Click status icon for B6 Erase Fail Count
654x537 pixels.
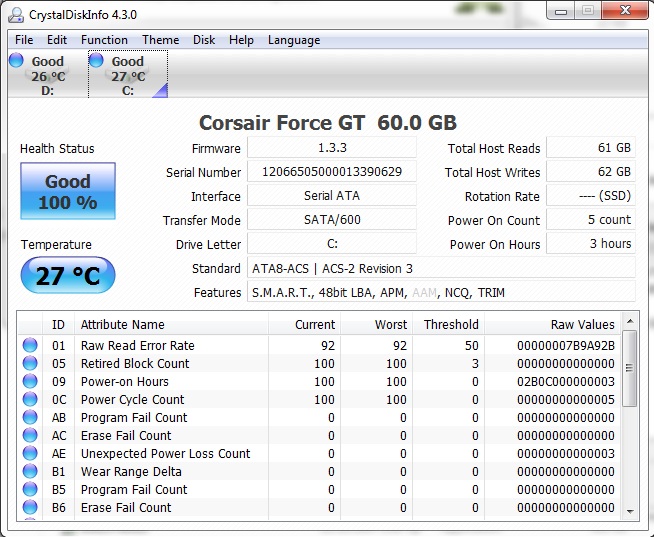[30, 507]
